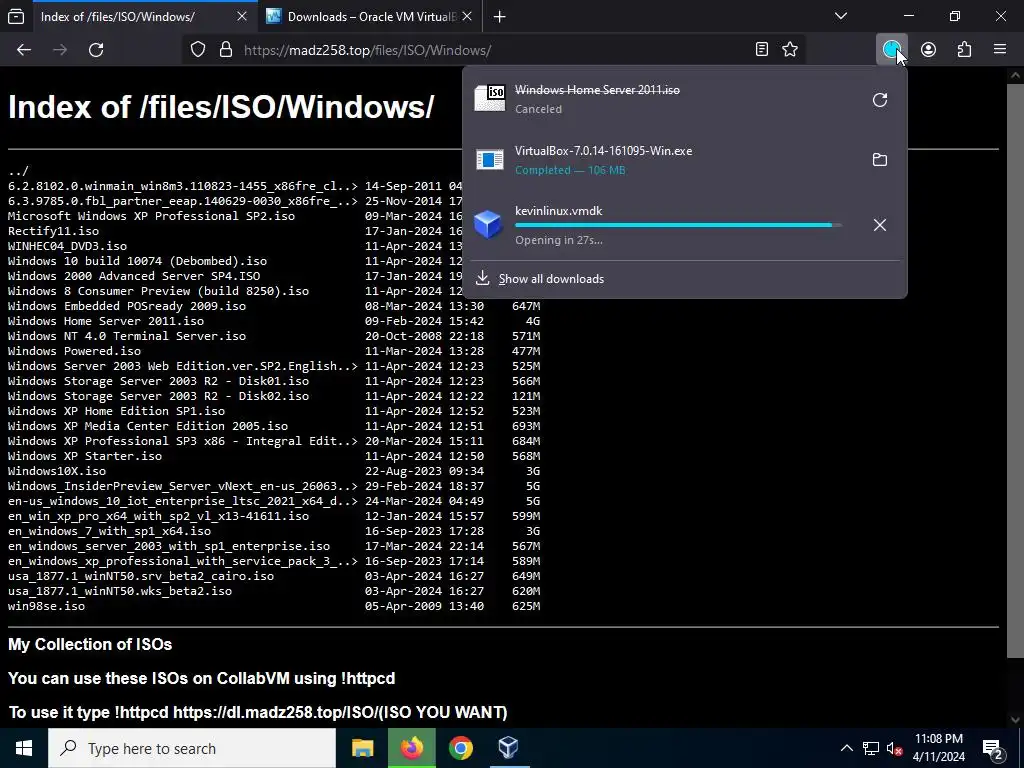Download Windows Storage Server 2003 R2 - Disk02.iso
Viewport: 1024px width, 768px height.
coord(159,396)
